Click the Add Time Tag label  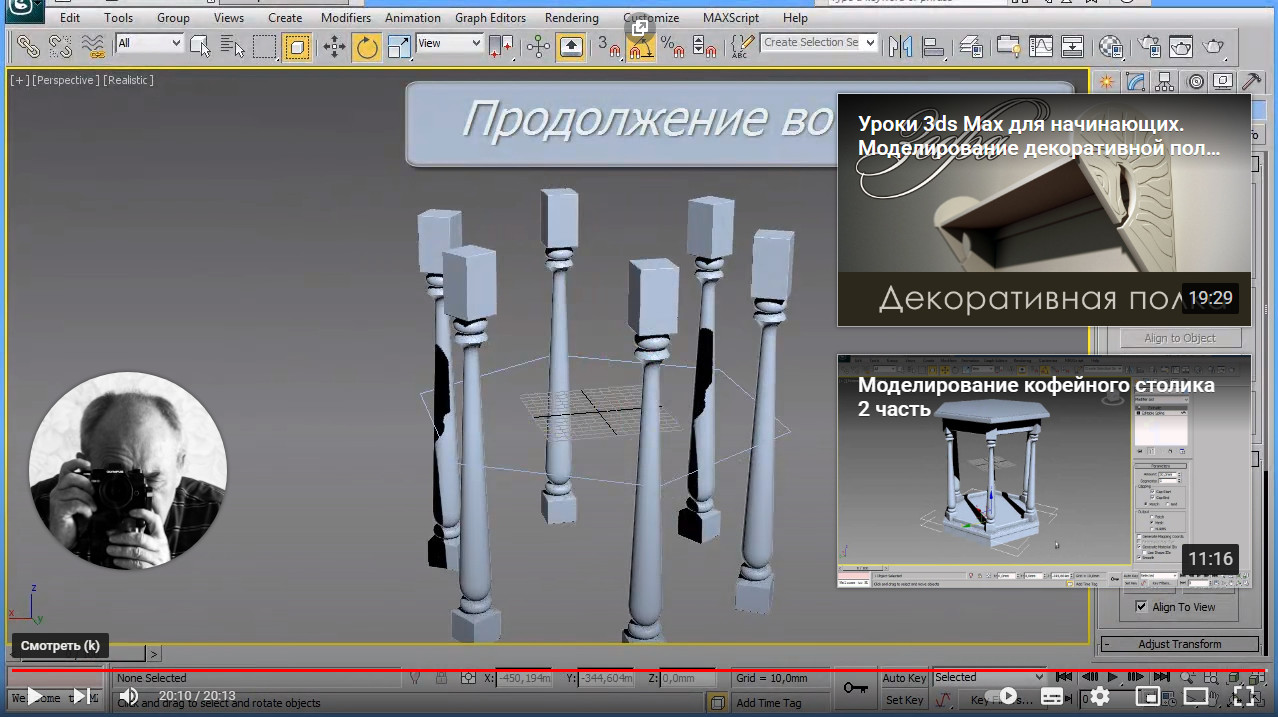(x=768, y=703)
